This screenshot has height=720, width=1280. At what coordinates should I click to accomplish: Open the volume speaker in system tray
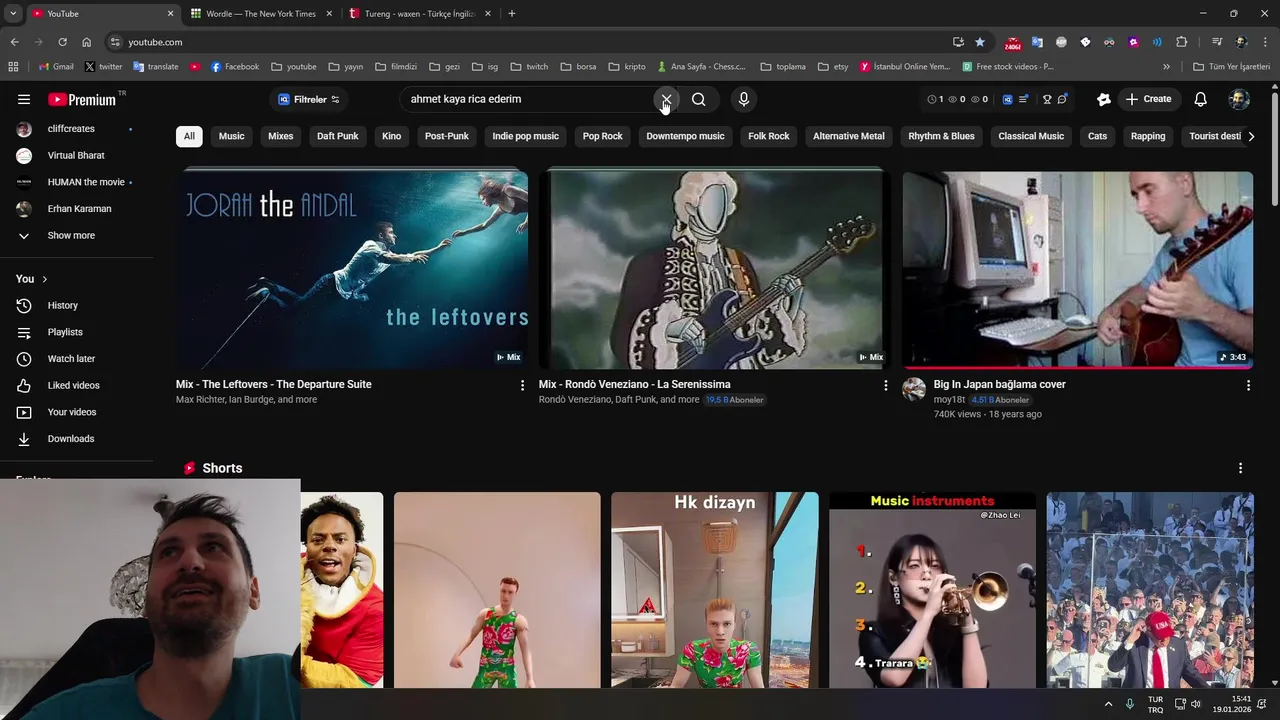1196,704
